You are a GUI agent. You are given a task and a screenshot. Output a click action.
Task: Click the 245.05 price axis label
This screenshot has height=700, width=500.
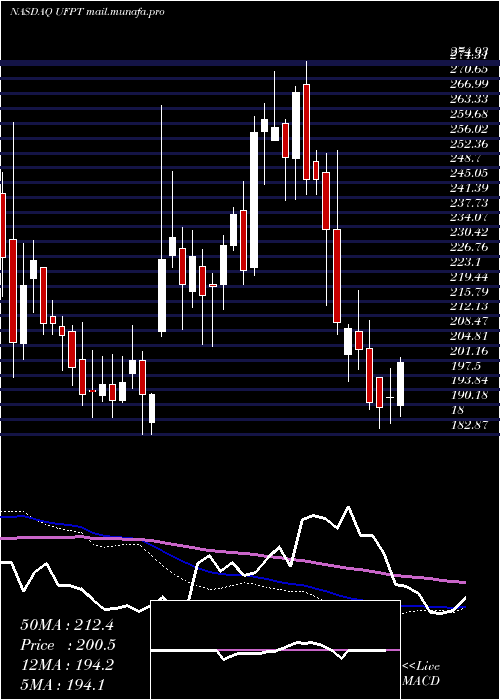coord(468,173)
